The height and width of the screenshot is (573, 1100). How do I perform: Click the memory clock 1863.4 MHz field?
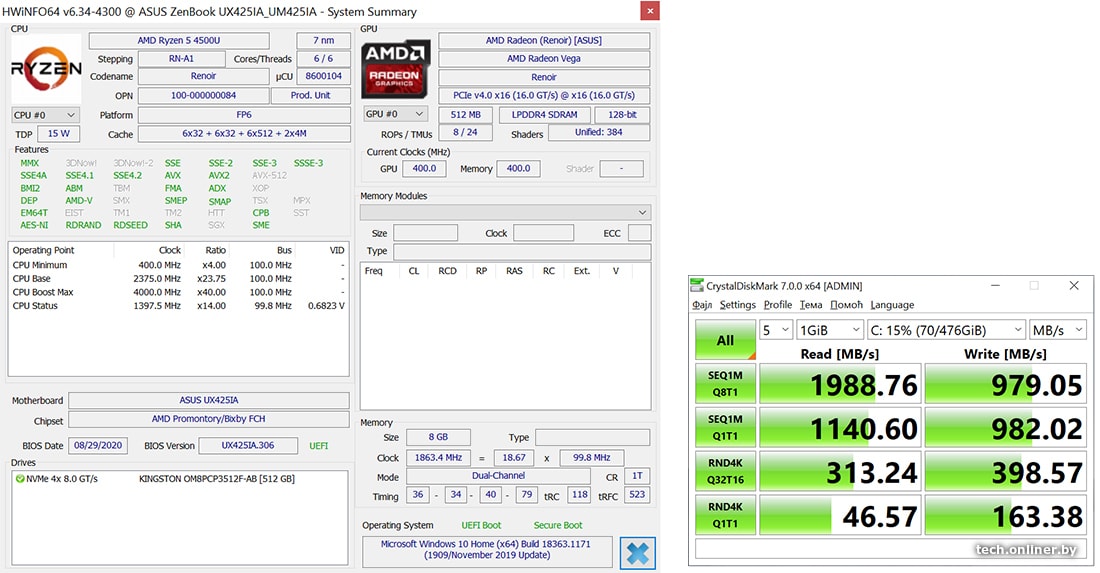[438, 457]
